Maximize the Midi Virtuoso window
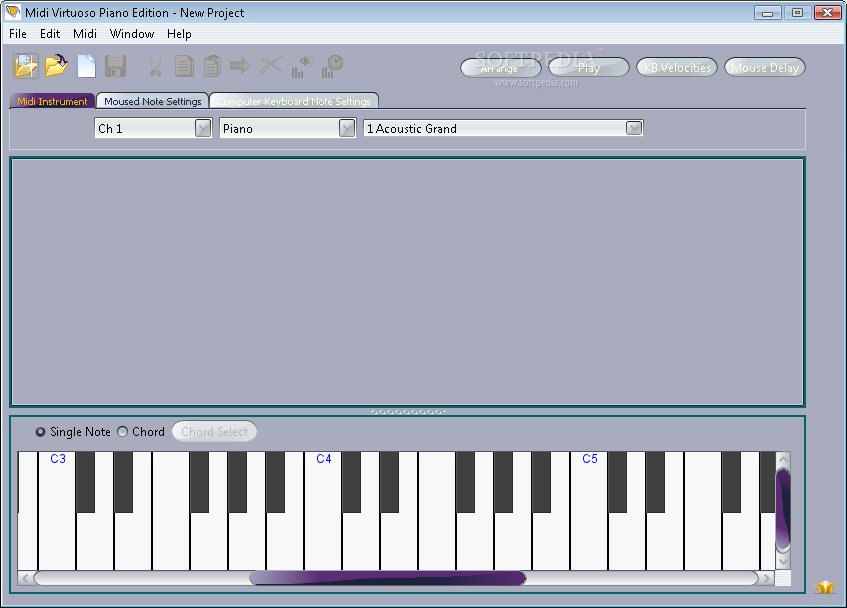Screen dimensions: 847x608 pos(797,12)
